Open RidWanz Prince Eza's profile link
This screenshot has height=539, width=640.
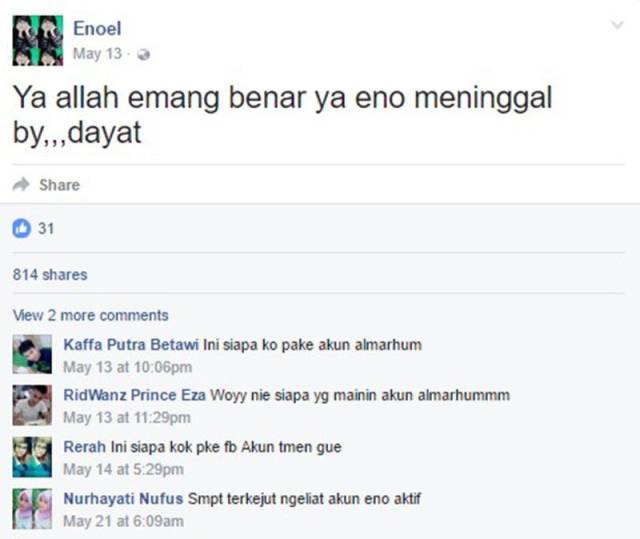point(134,395)
